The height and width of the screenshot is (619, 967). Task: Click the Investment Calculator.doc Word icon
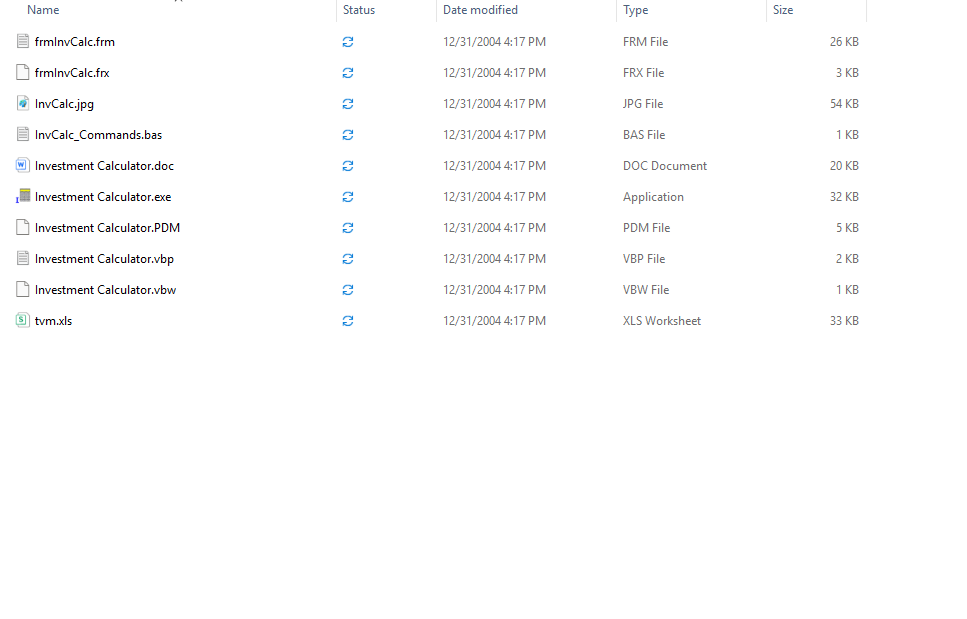tap(23, 166)
